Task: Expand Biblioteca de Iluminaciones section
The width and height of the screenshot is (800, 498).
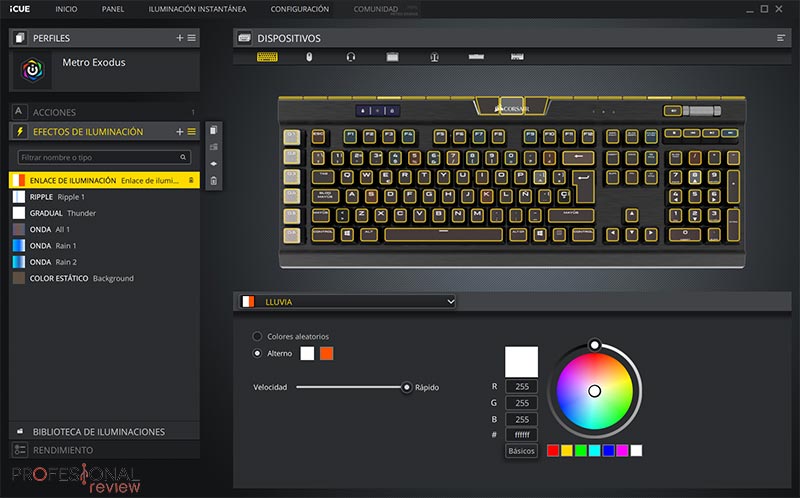Action: (x=104, y=432)
